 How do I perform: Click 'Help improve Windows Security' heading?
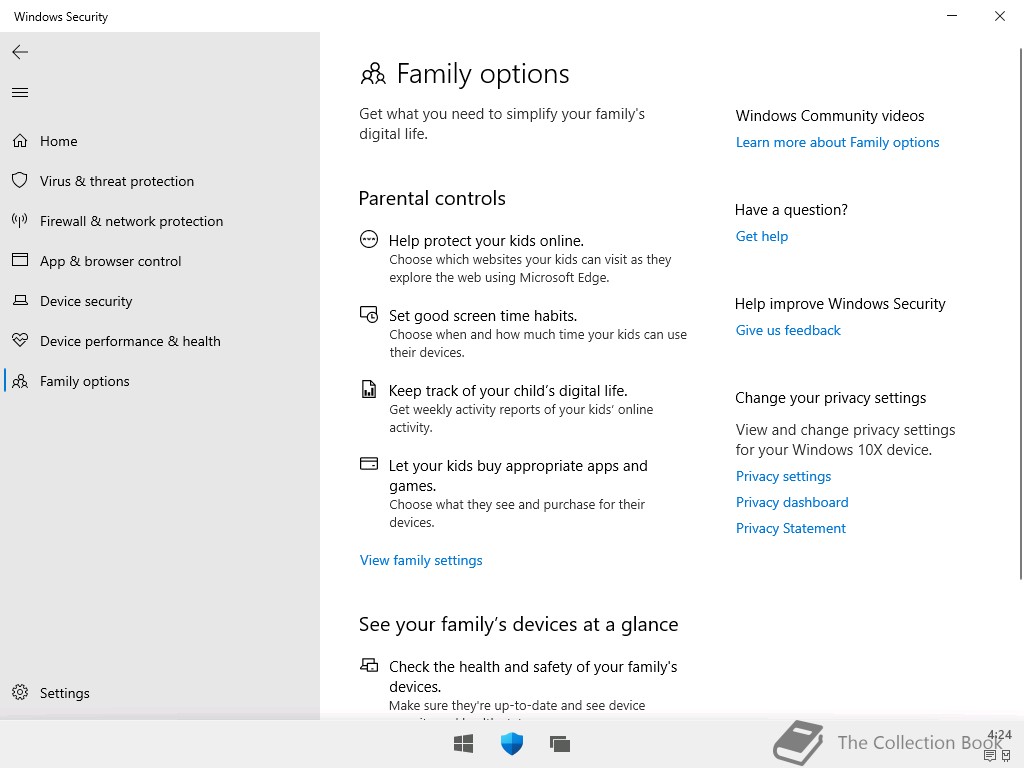840,304
